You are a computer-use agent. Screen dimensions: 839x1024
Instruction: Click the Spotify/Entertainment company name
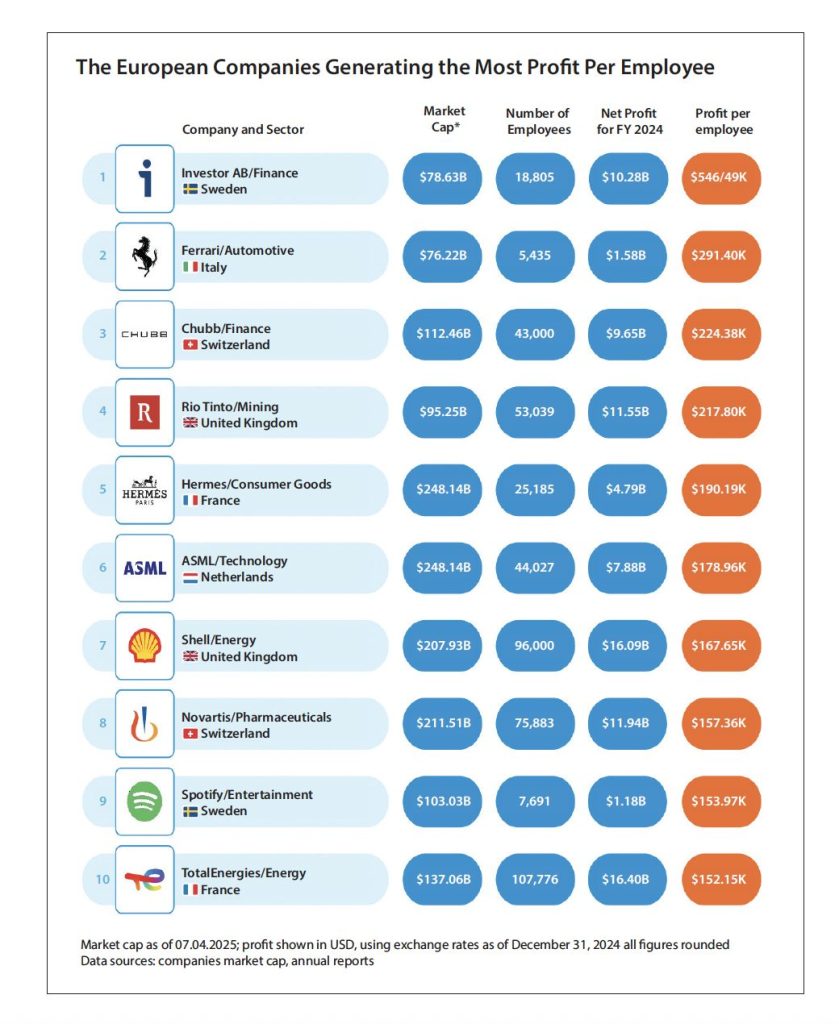[x=246, y=794]
